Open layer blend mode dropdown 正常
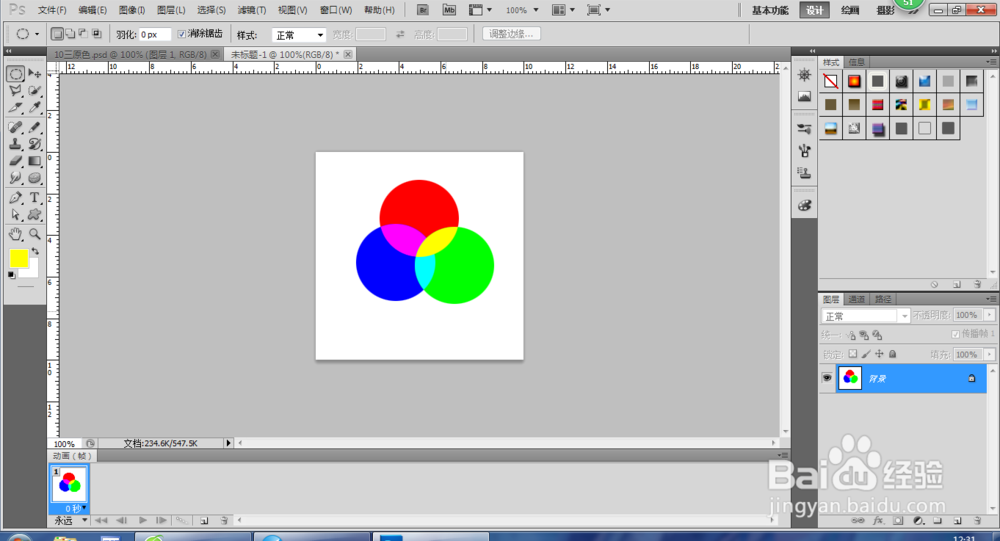 click(x=865, y=316)
